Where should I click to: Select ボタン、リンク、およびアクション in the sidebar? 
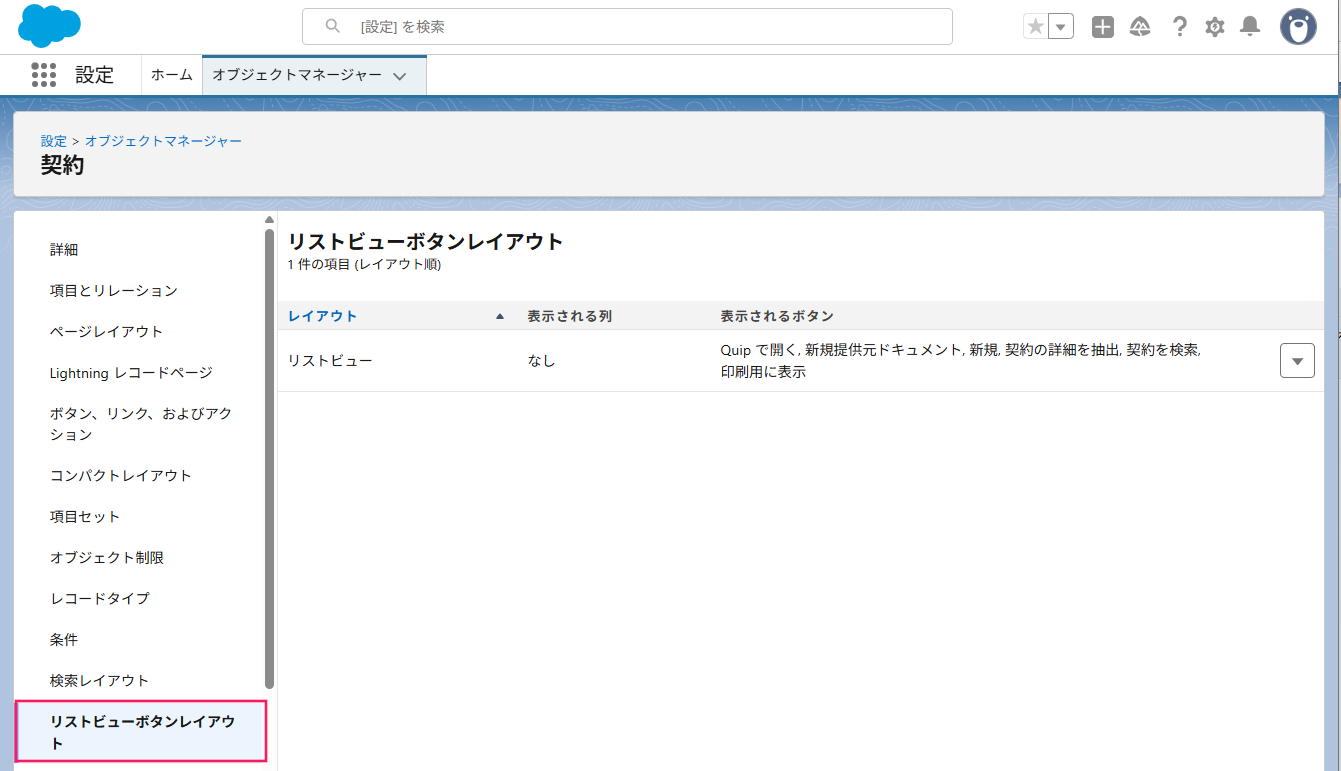pos(141,424)
